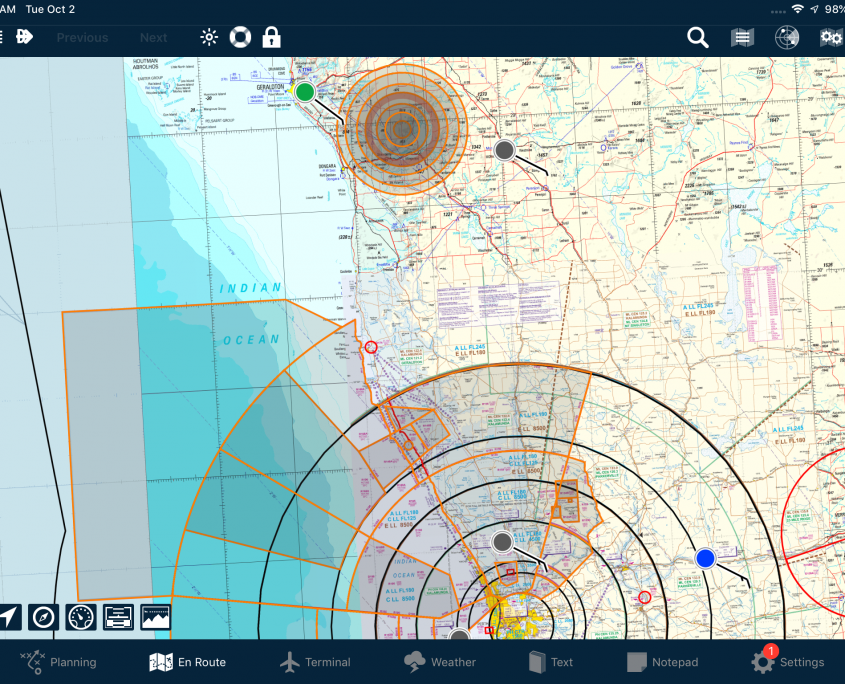Image resolution: width=845 pixels, height=684 pixels.
Task: Select the green waypoint marker at Geraldton
Action: pos(305,92)
